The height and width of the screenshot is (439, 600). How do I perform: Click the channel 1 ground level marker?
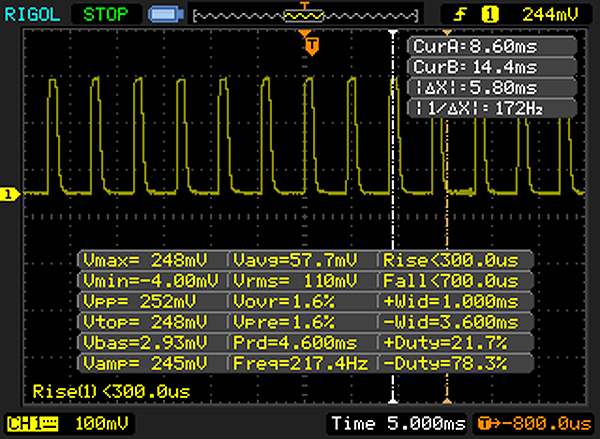click(9, 194)
